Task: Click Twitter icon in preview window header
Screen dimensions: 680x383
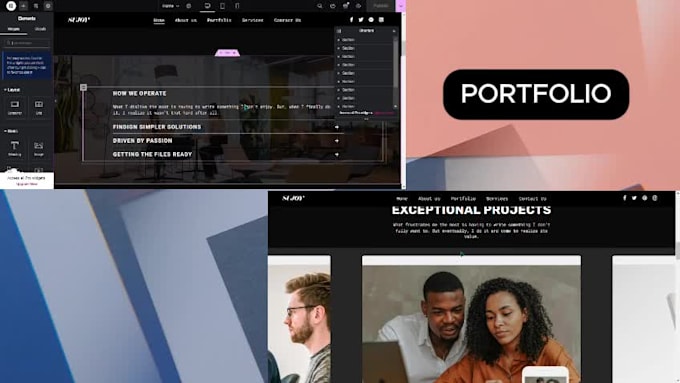Action: (634, 198)
